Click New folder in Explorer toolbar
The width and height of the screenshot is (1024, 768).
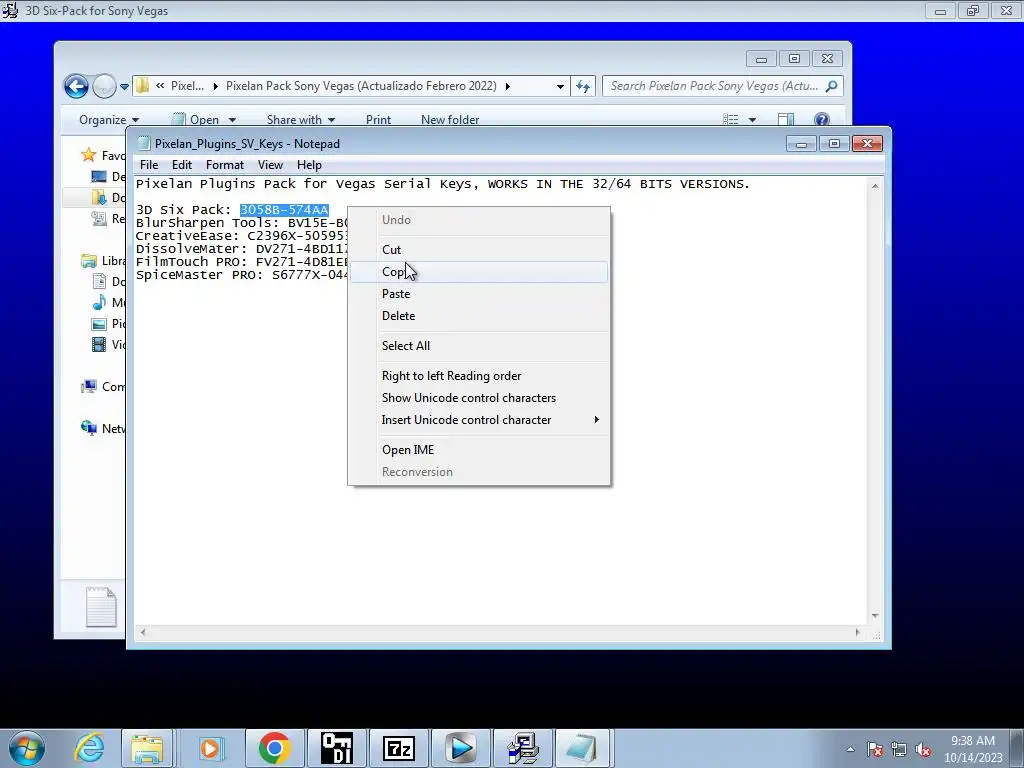[450, 120]
